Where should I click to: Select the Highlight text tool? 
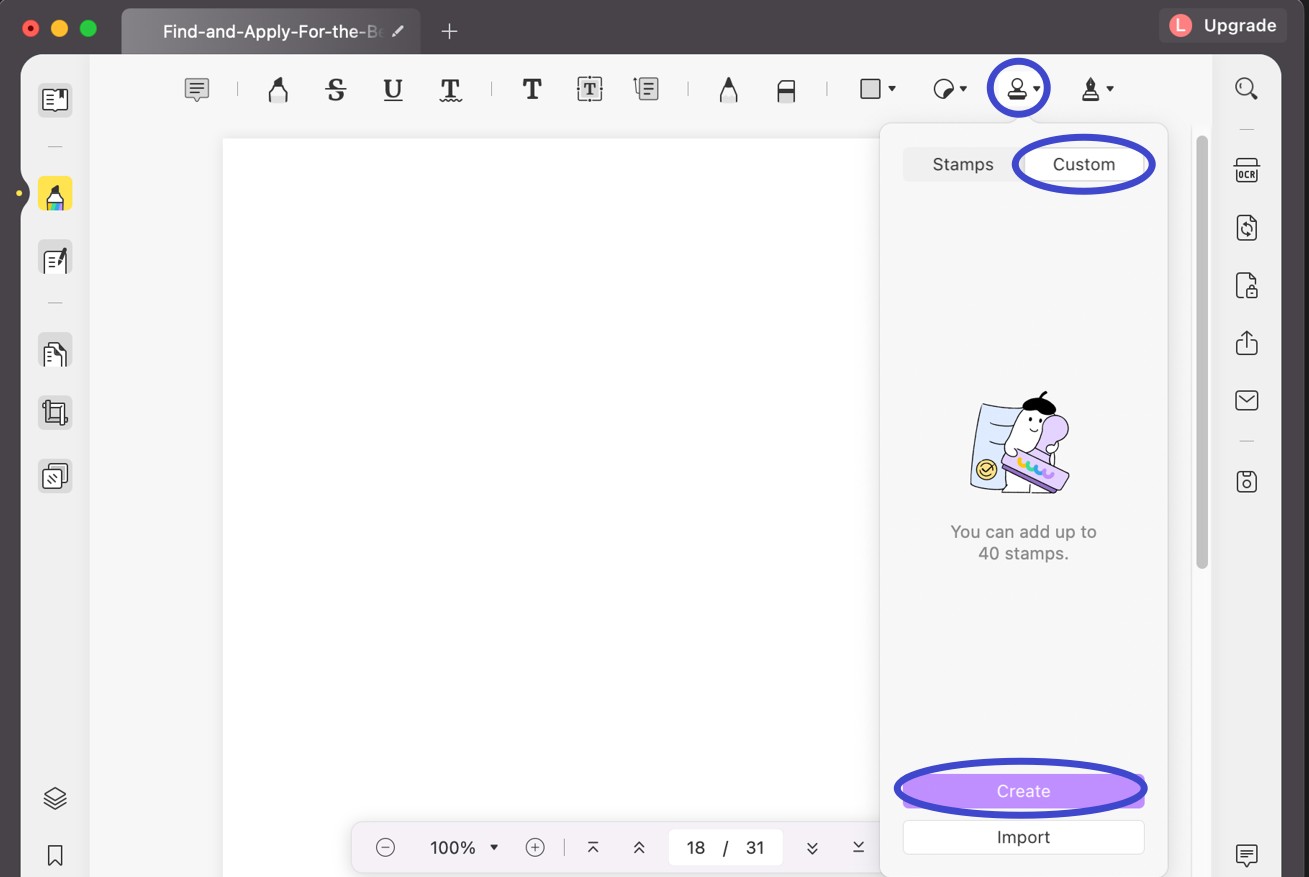pyautogui.click(x=277, y=89)
